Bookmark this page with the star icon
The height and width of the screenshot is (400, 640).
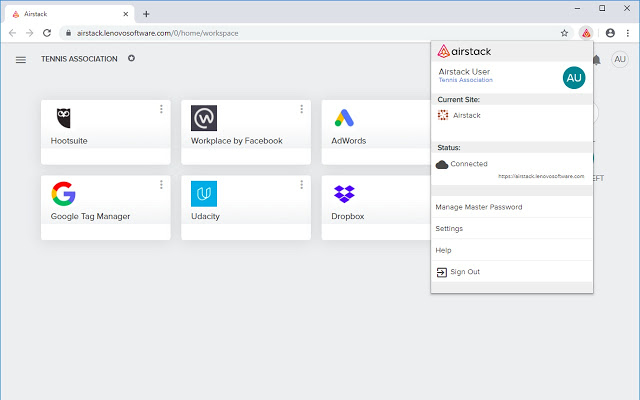pyautogui.click(x=564, y=33)
